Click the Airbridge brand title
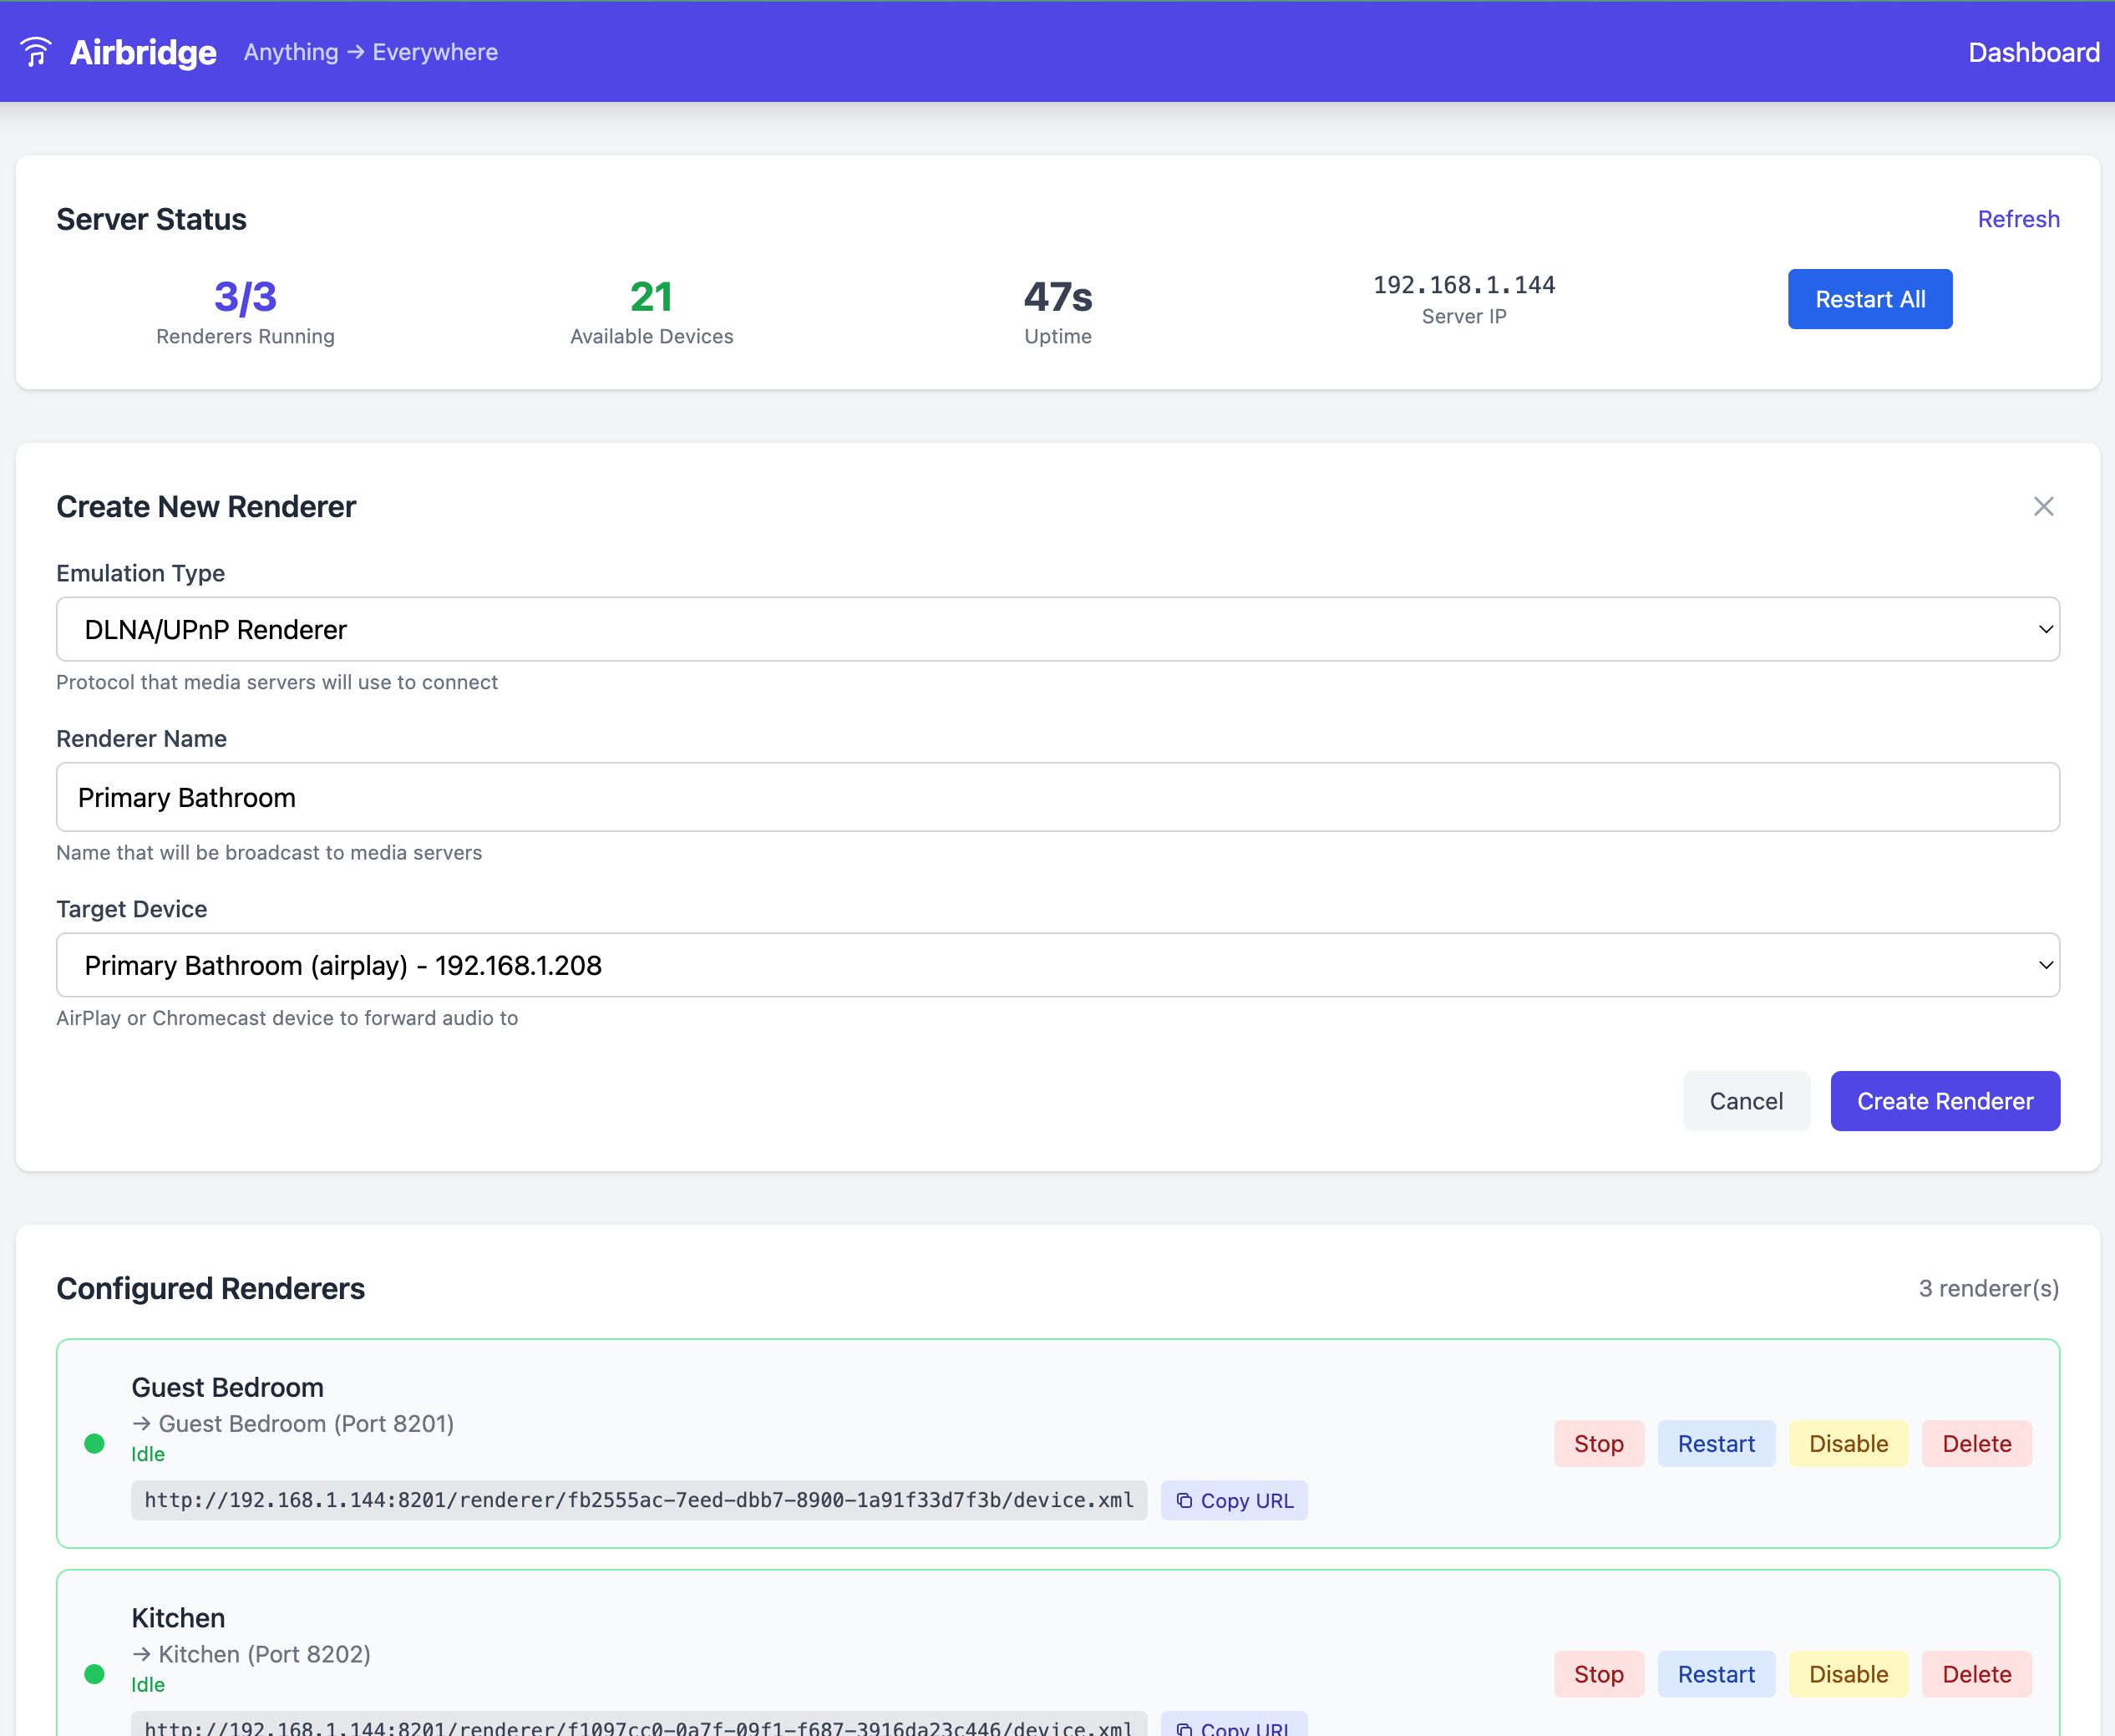This screenshot has height=1736, width=2115. click(x=143, y=52)
